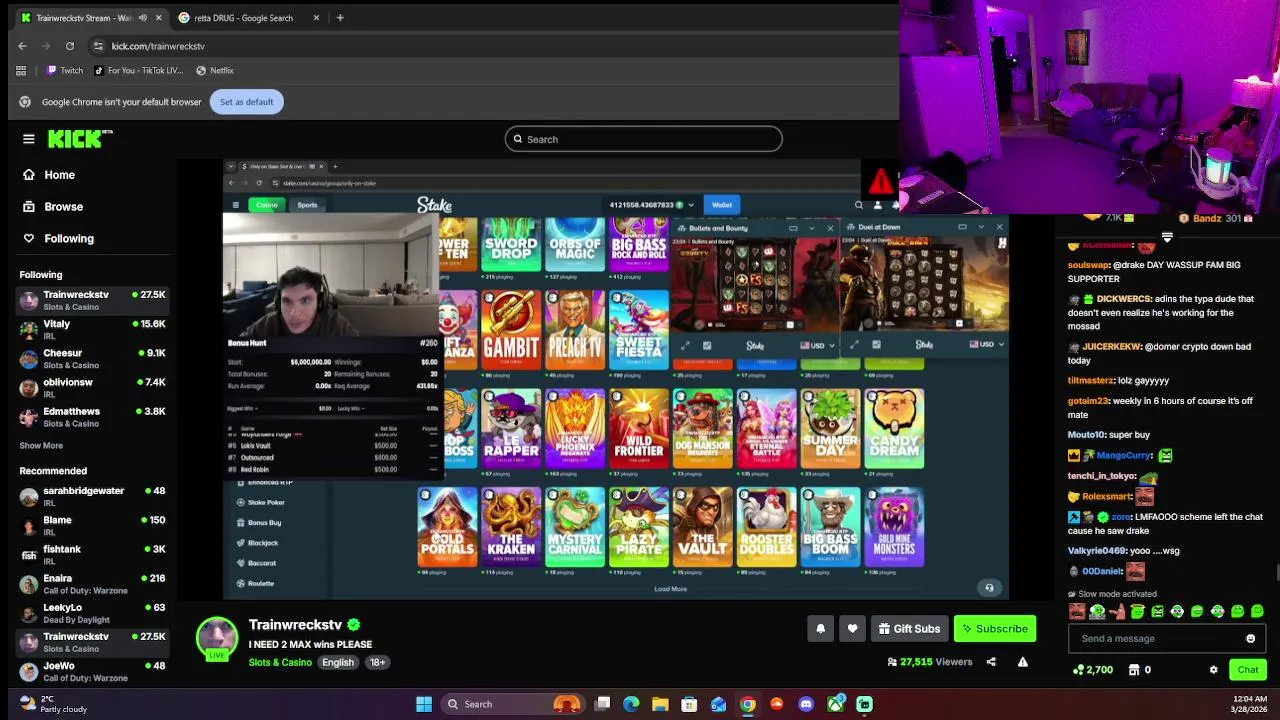Open fishtank recommended channel
This screenshot has height=720, width=1280.
92,554
